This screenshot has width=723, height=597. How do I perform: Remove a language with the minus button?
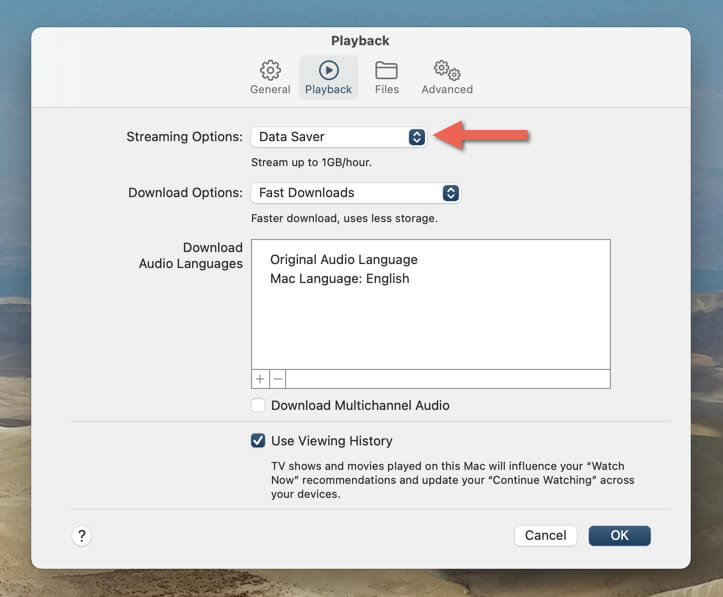[x=278, y=379]
